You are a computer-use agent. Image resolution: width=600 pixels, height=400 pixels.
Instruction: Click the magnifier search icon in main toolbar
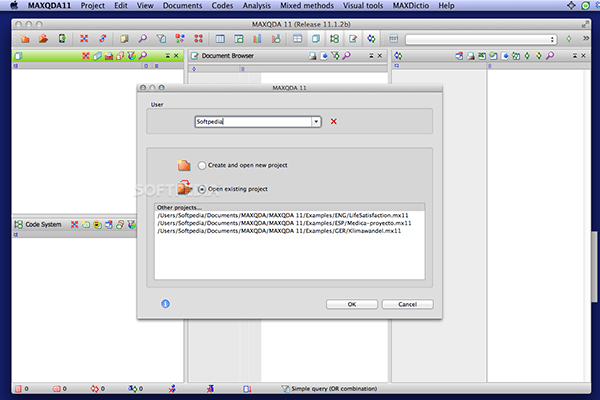tap(143, 39)
